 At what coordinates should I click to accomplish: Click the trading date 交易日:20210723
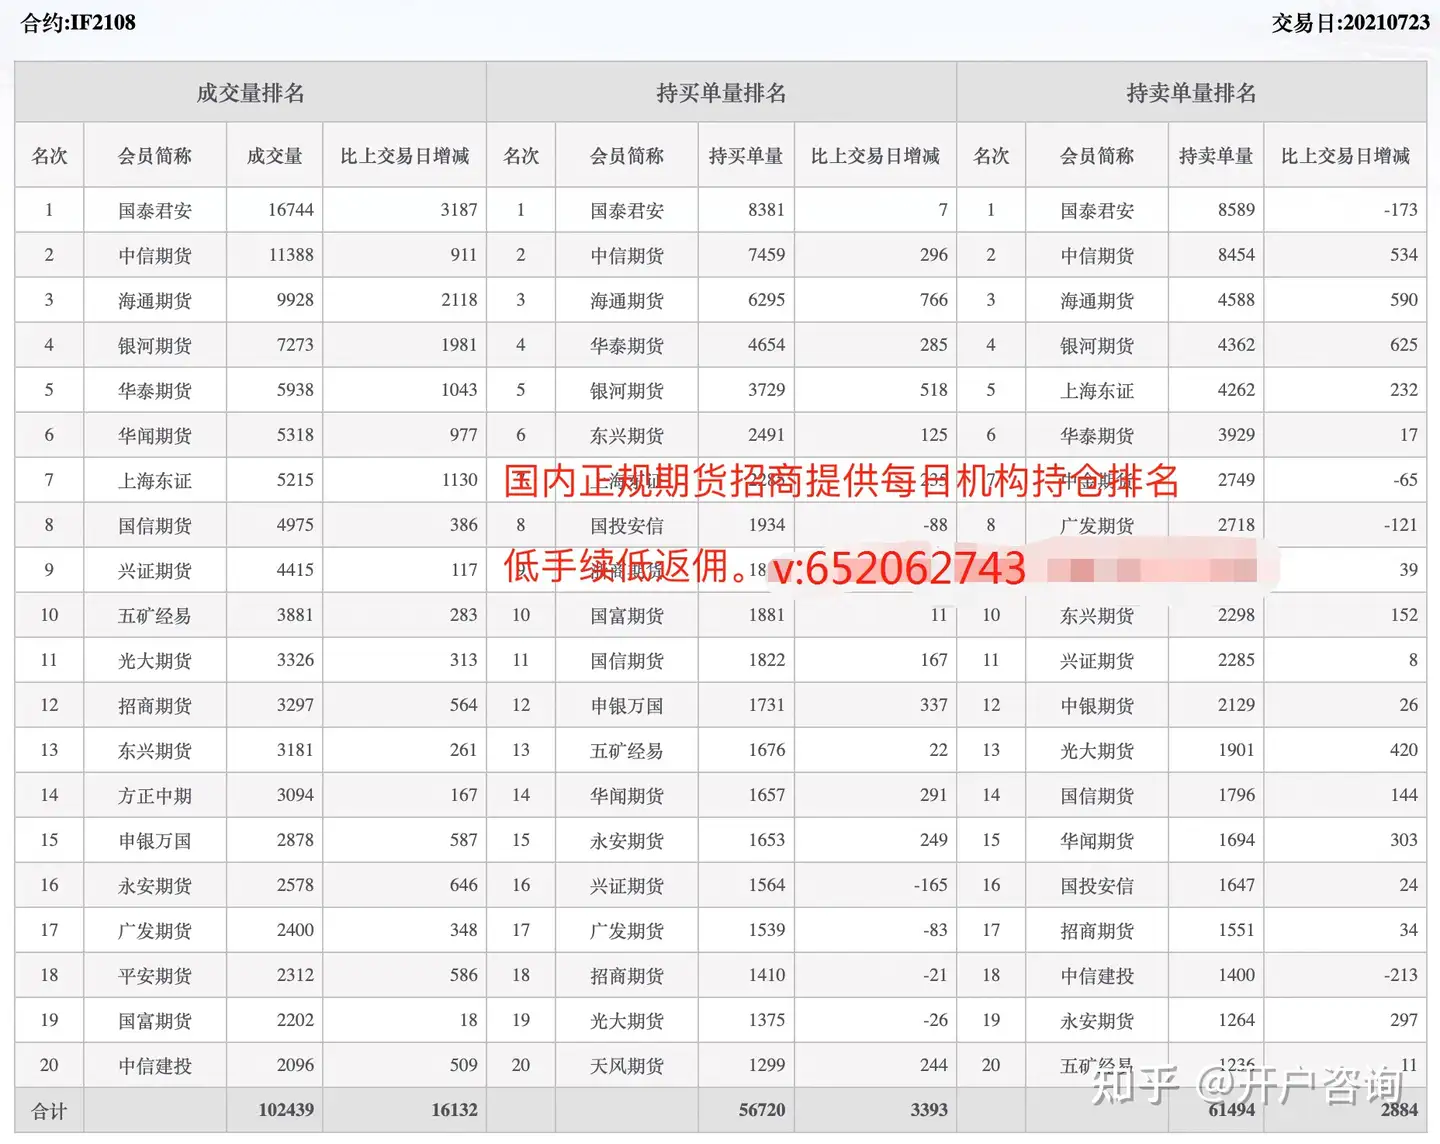click(1350, 22)
